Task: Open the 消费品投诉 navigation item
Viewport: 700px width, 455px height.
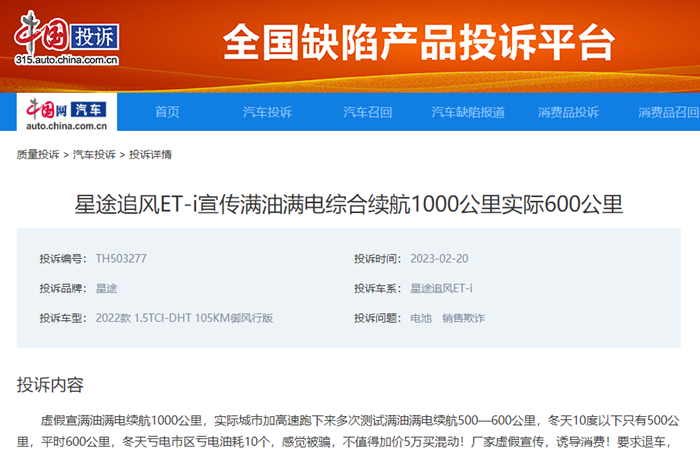Action: (x=568, y=112)
